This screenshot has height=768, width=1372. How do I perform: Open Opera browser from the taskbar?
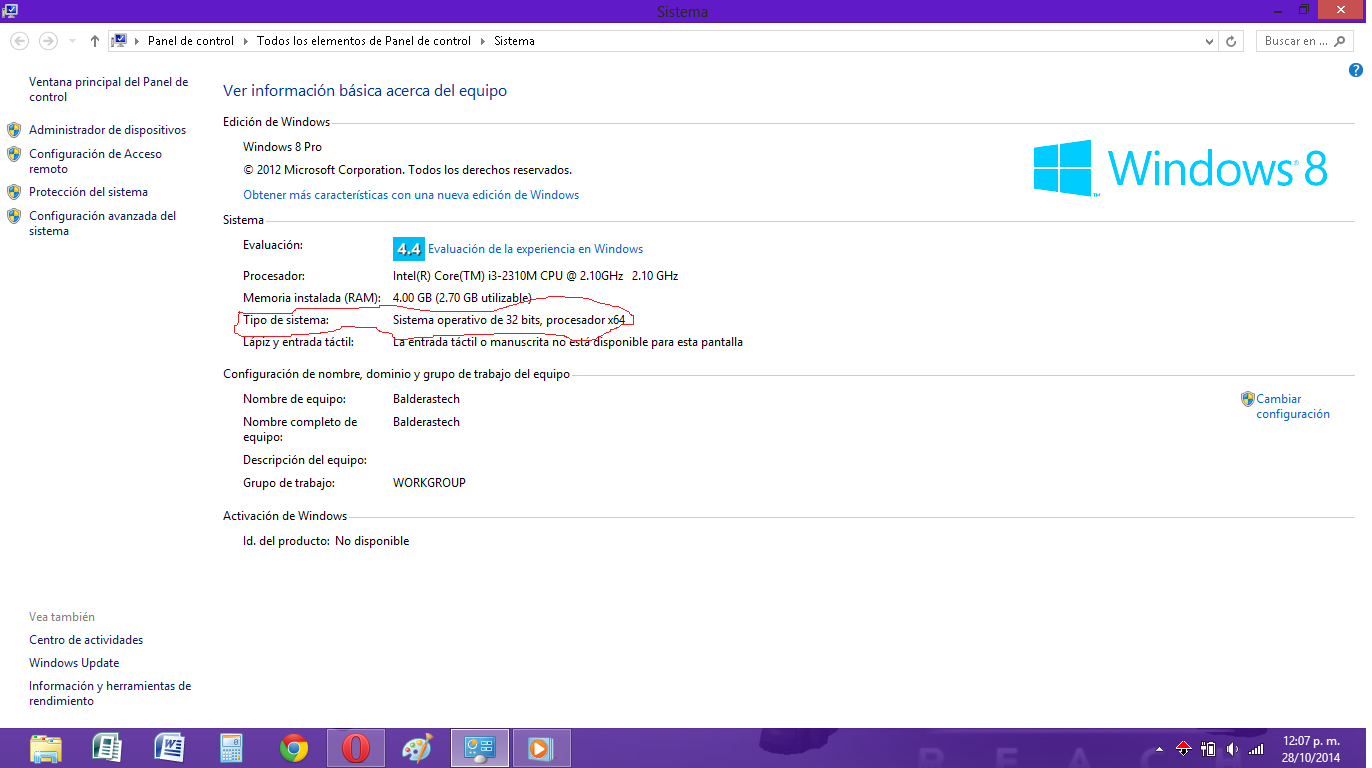[x=355, y=747]
